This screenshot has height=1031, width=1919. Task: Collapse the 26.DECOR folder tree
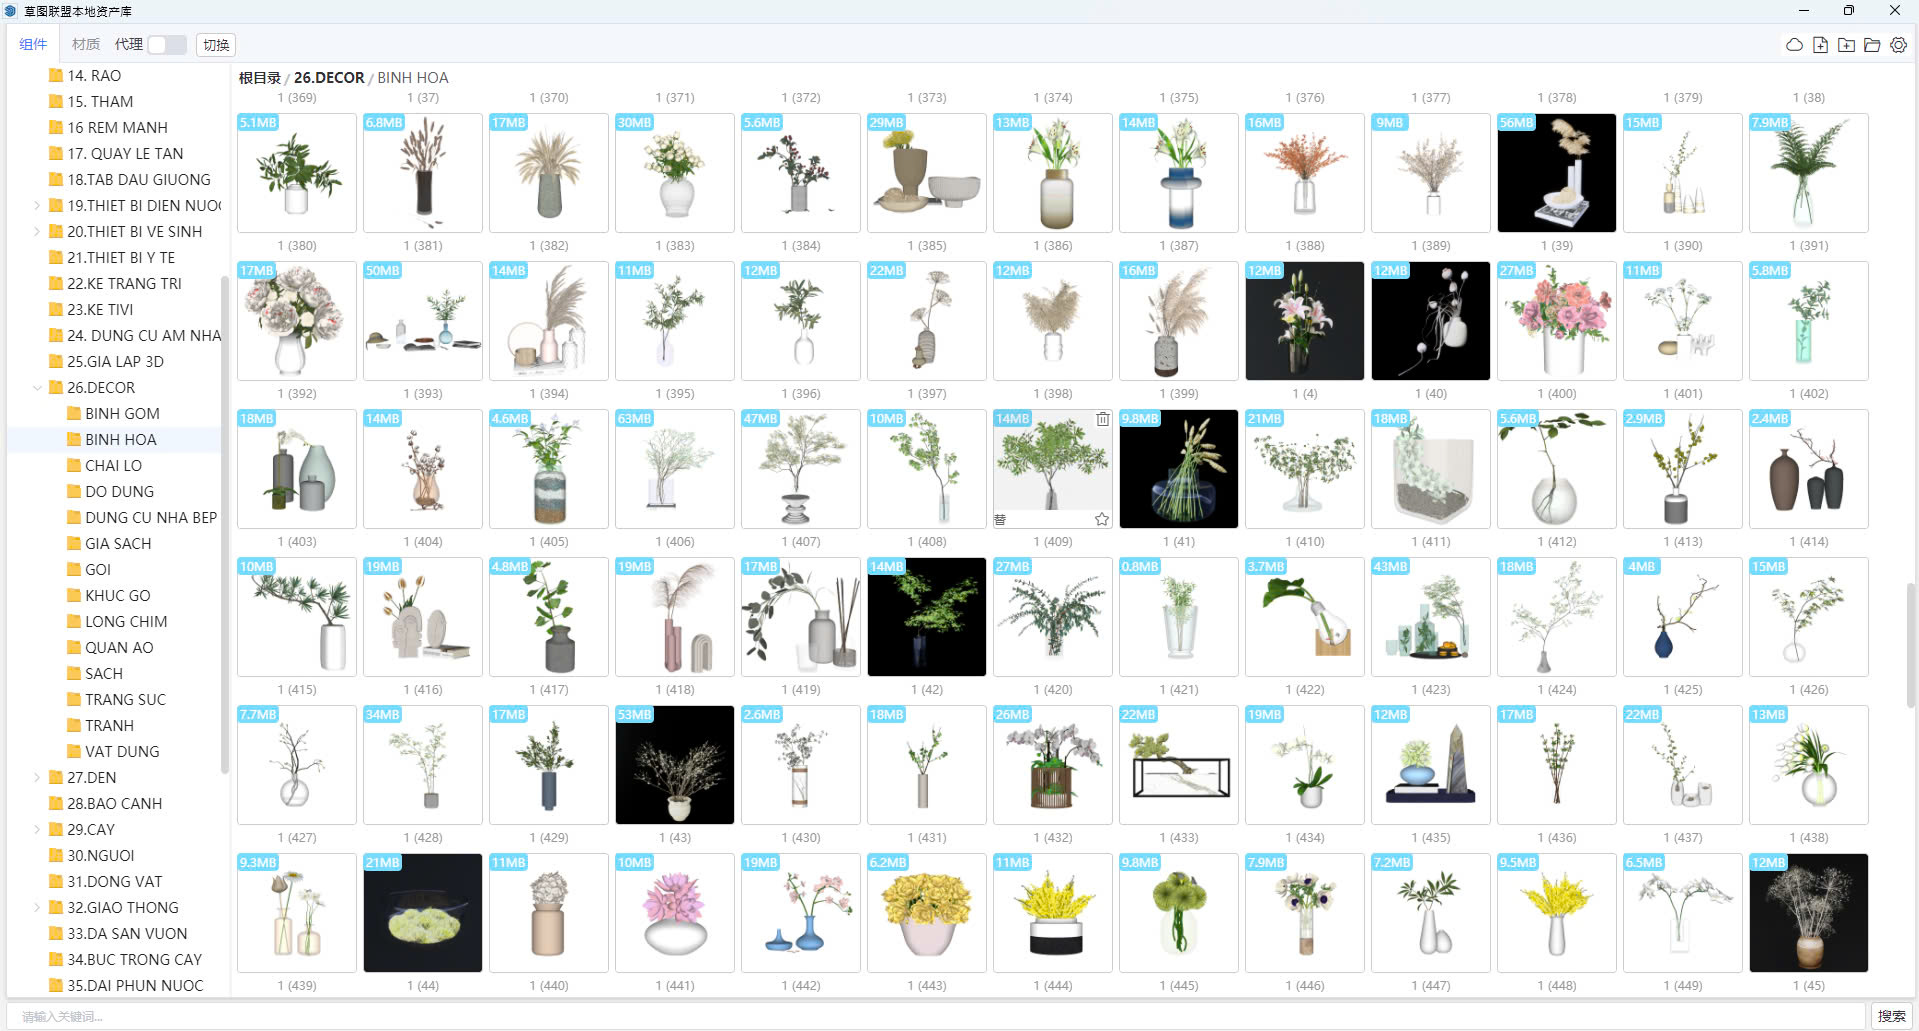37,388
